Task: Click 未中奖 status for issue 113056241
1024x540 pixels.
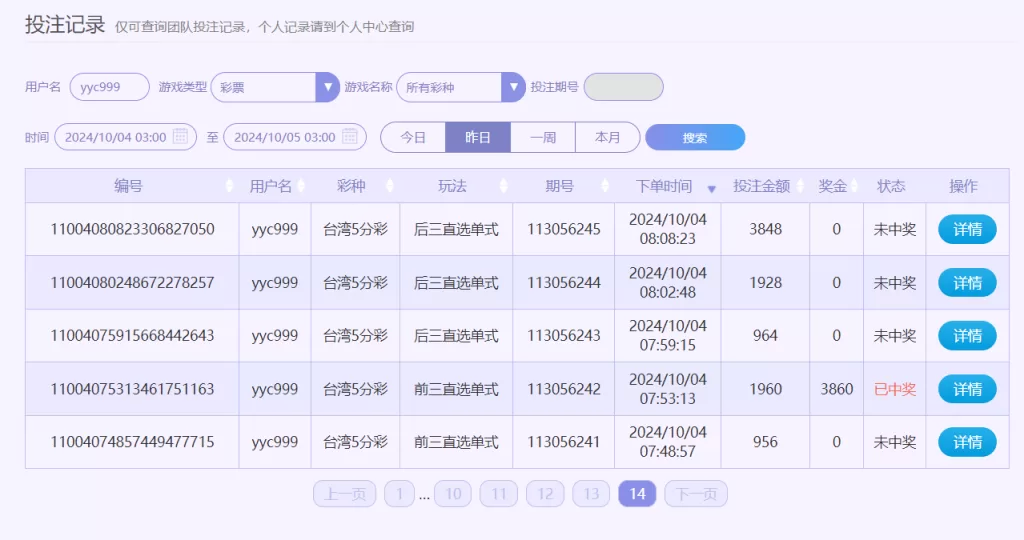Action: click(895, 442)
